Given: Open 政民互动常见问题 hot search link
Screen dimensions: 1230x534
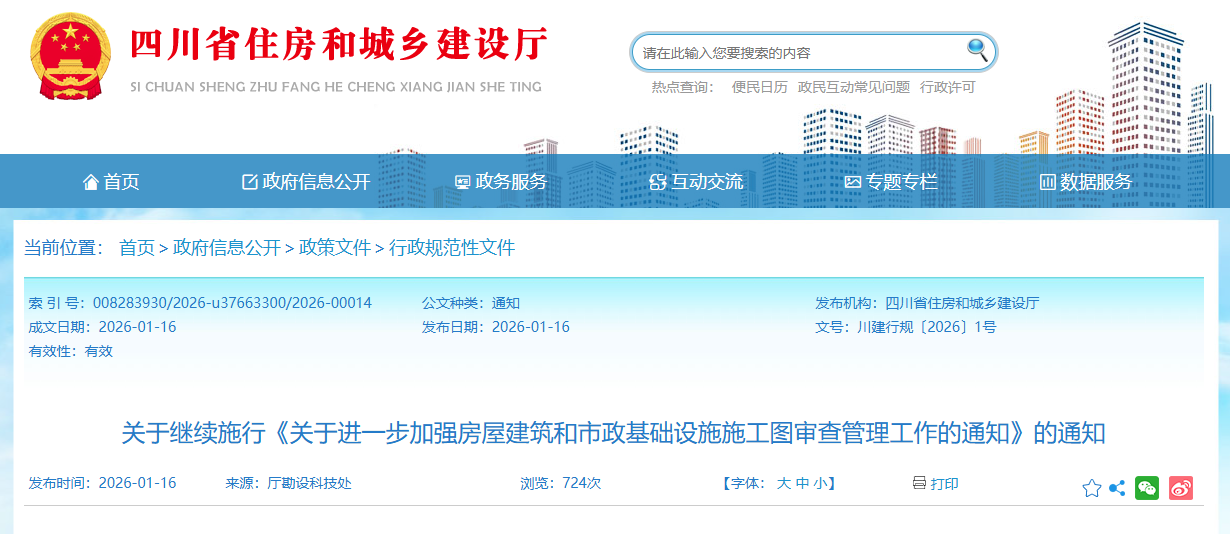Looking at the screenshot, I should coord(854,87).
